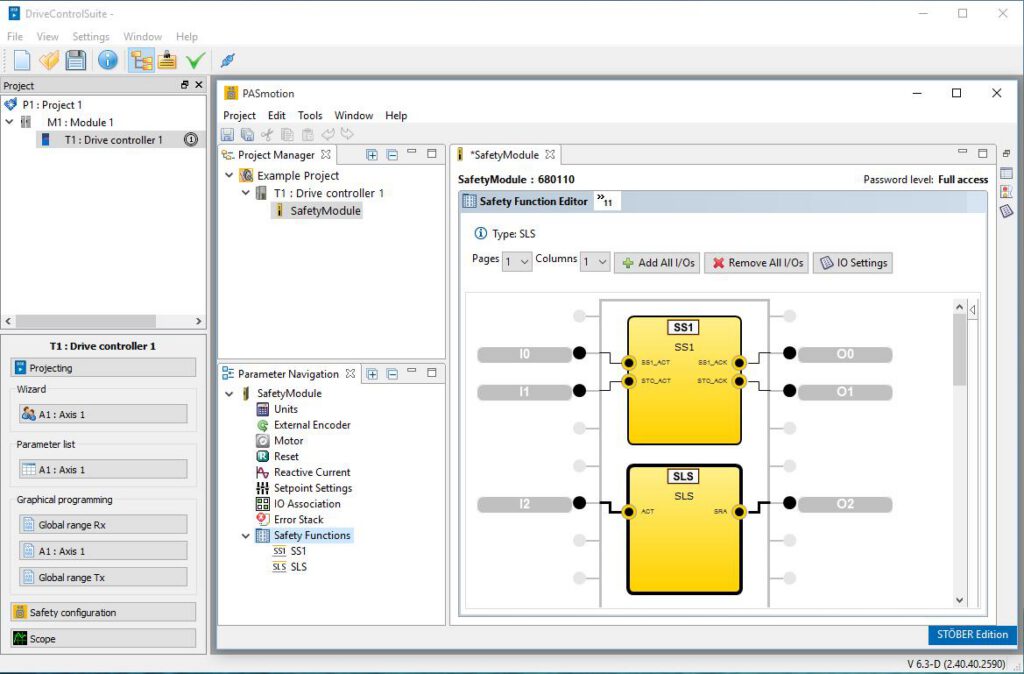Click the undo arrow in PASmotion toolbar
Viewport: 1024px width, 674px height.
327,135
